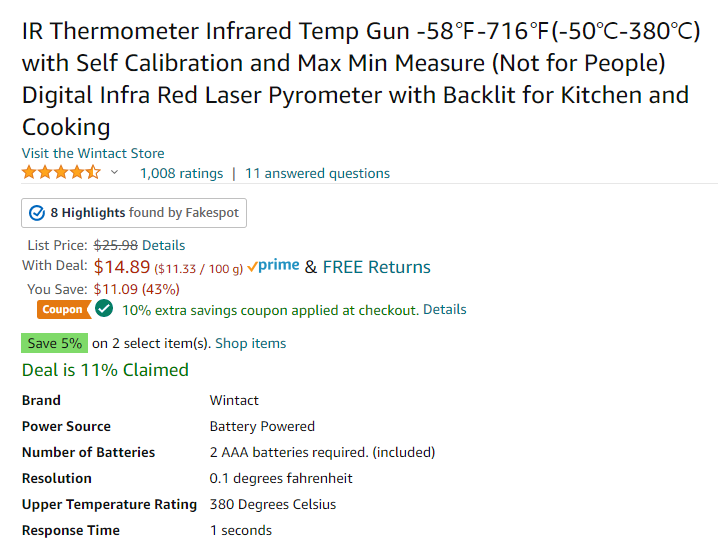The width and height of the screenshot is (718, 548).
Task: Open coupon Details link
Action: [x=445, y=309]
